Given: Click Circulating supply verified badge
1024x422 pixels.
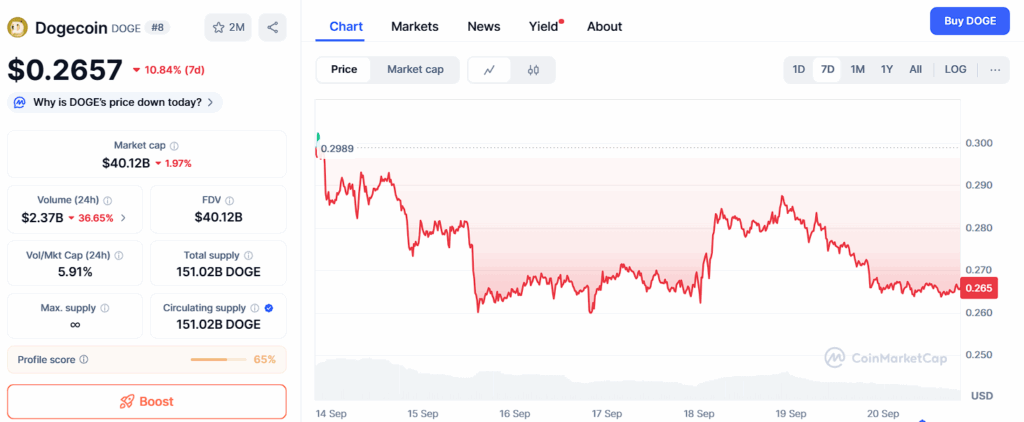Looking at the screenshot, I should (x=268, y=308).
